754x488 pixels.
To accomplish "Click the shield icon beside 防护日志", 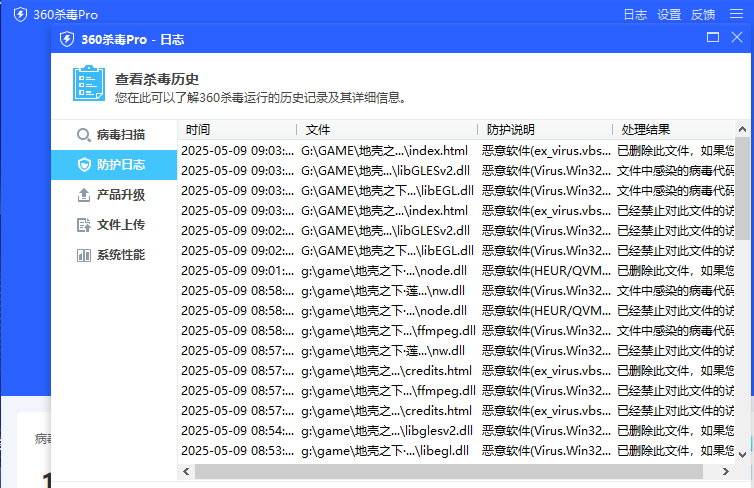I will [84, 165].
